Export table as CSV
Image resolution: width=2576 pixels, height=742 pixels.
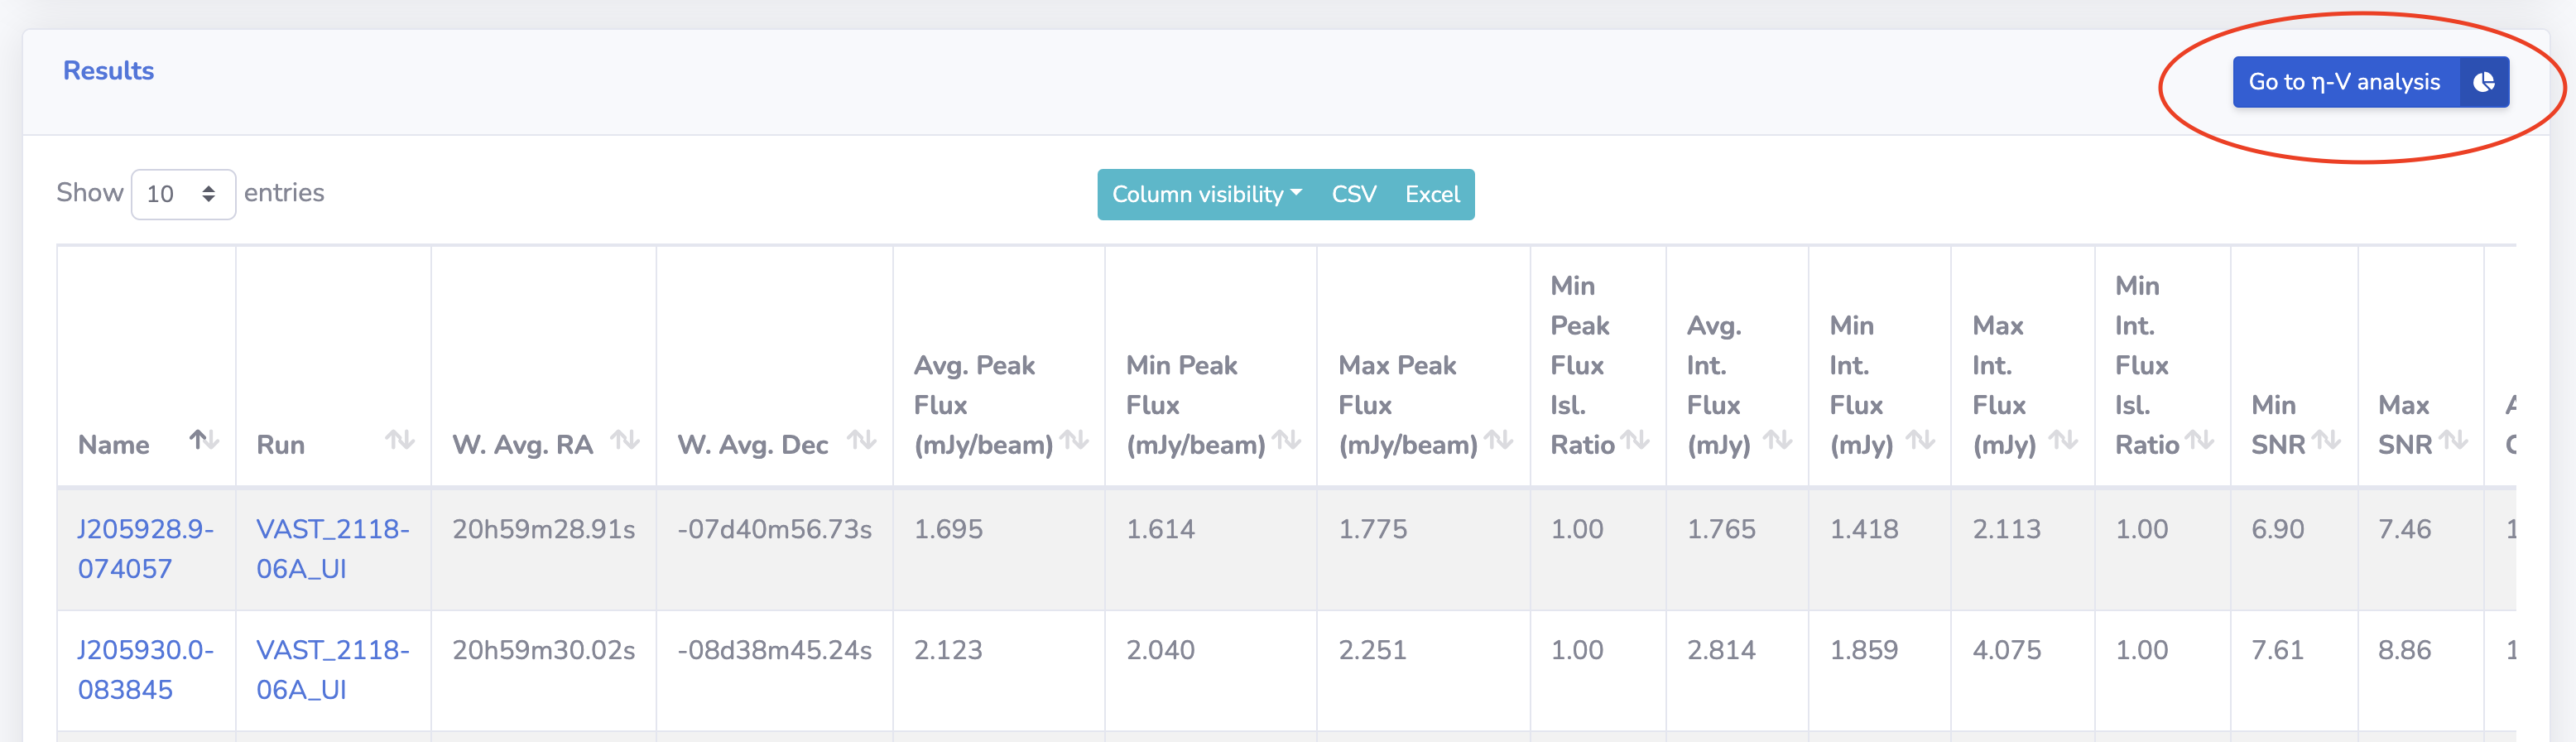pyautogui.click(x=1354, y=194)
